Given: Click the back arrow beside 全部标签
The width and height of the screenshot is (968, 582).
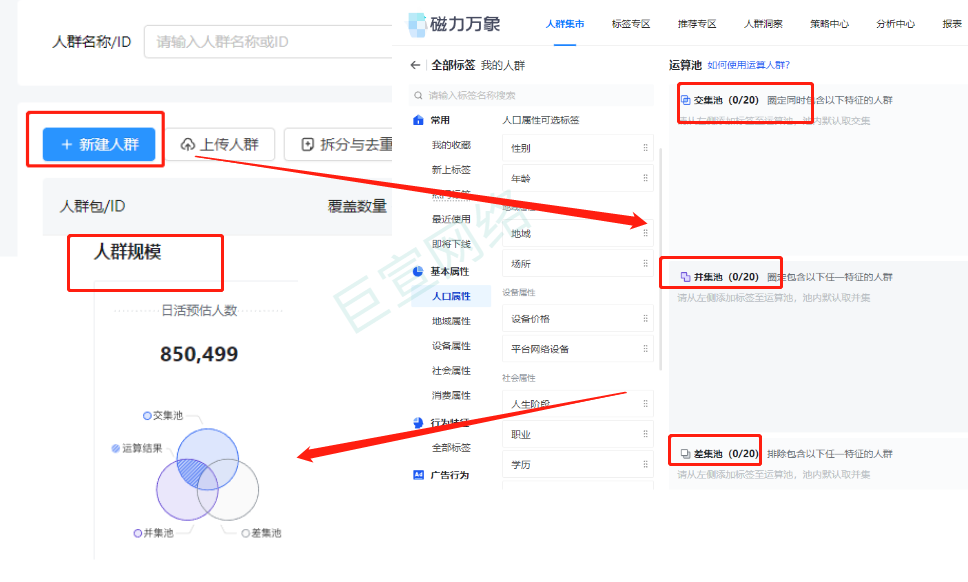Looking at the screenshot, I should tap(414, 63).
